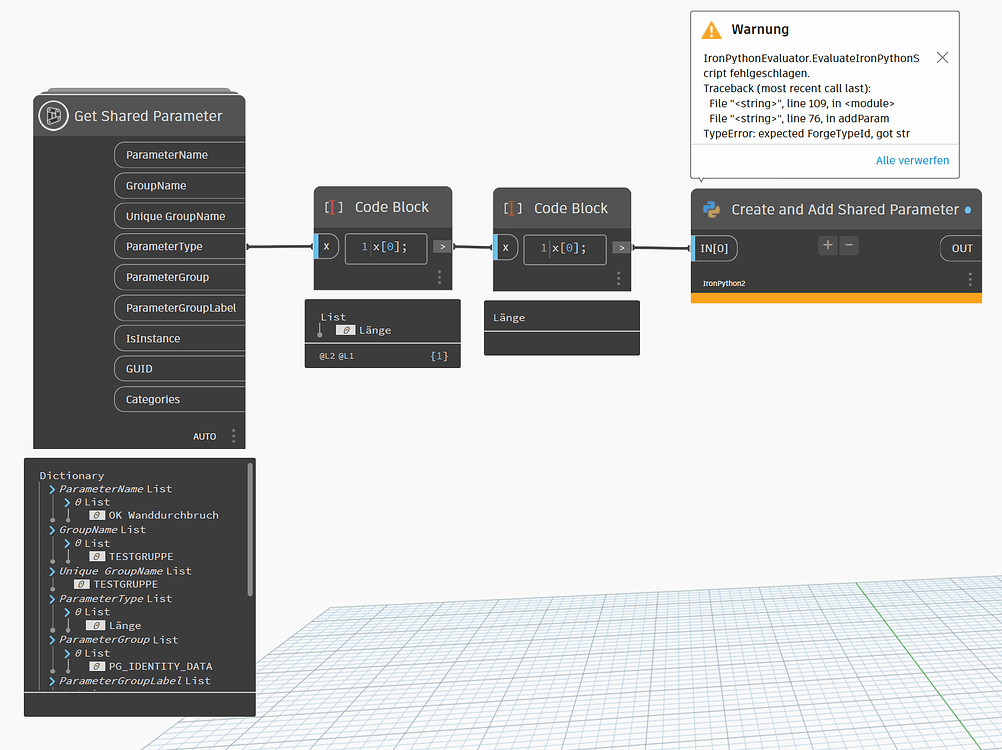1002x750 pixels.
Task: Click the warning triangle in the Warnung popup
Action: (x=712, y=29)
